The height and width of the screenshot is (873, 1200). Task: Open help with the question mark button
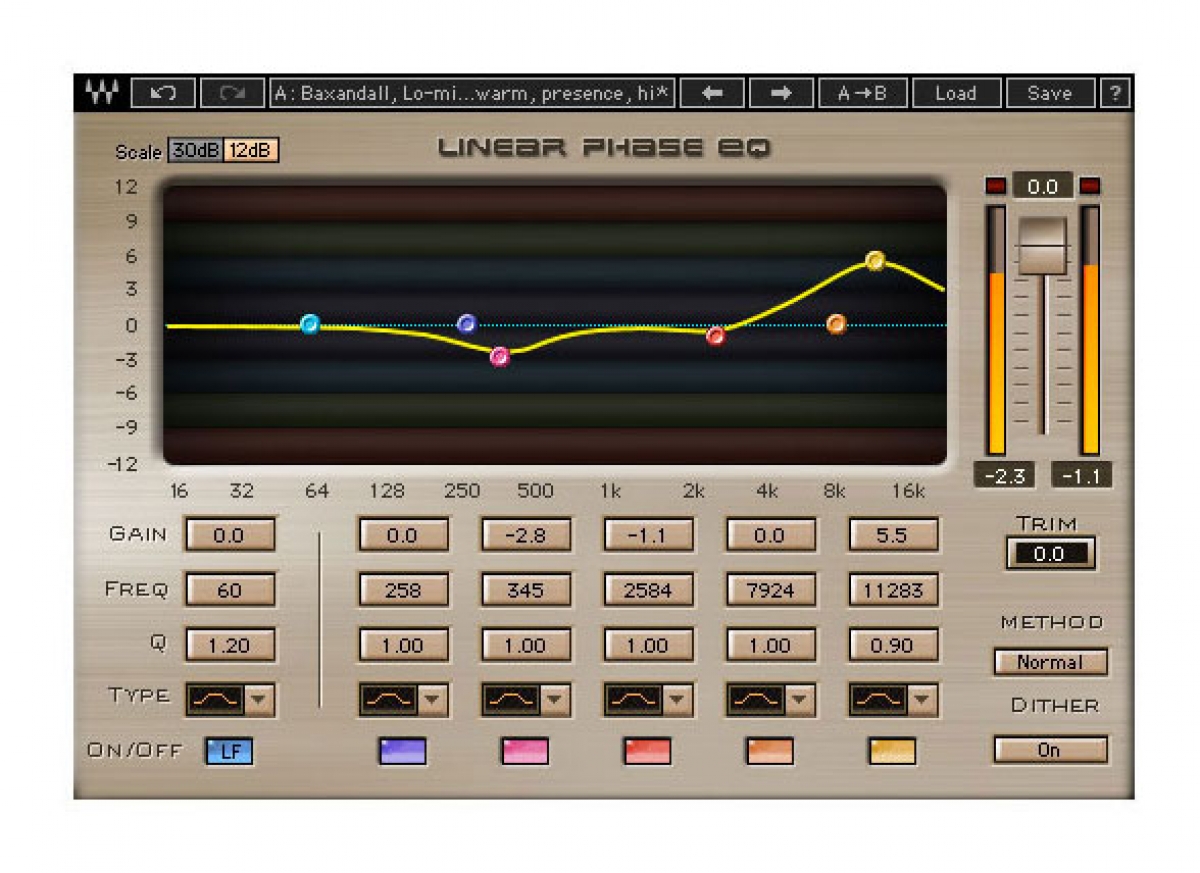(1114, 93)
